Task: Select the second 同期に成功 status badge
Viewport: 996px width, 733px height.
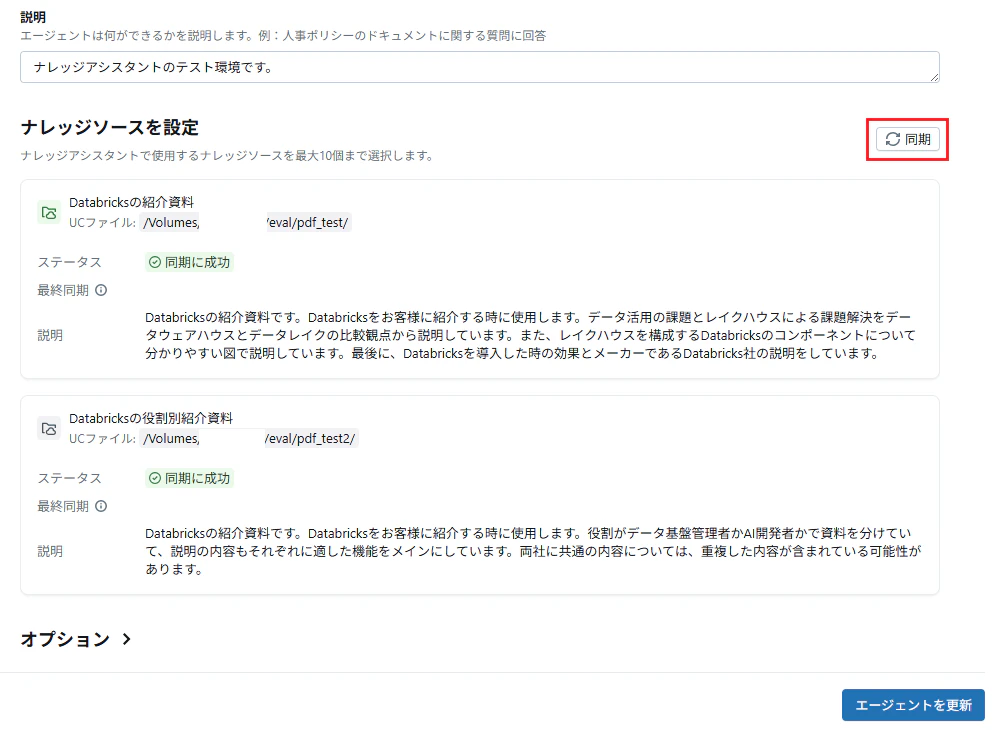Action: (189, 478)
